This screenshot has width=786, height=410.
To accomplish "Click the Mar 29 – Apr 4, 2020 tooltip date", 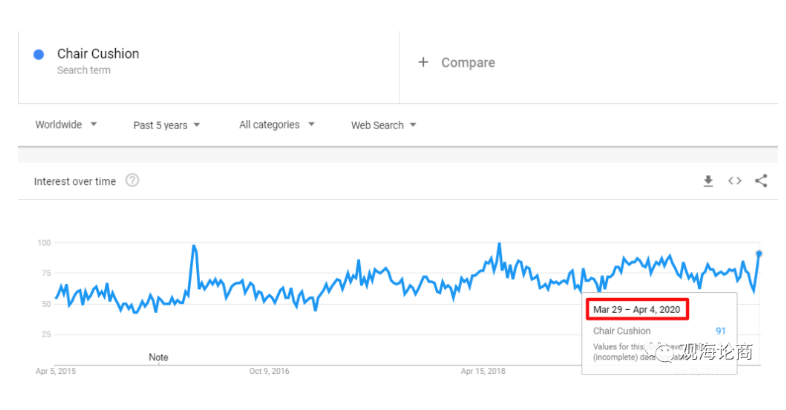I will (x=637, y=309).
